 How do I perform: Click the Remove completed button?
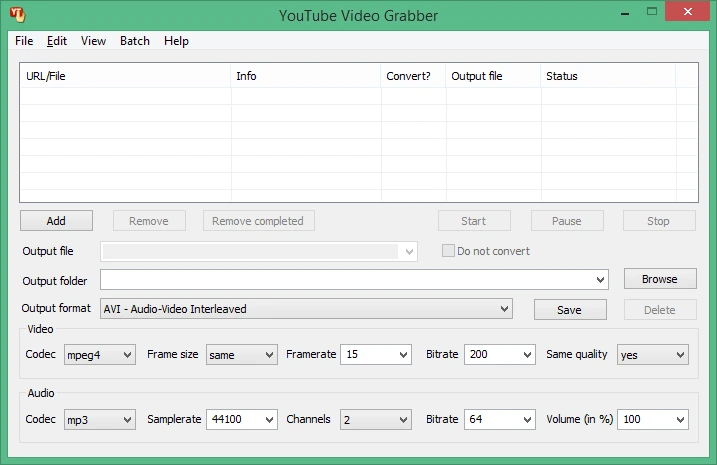[x=258, y=221]
